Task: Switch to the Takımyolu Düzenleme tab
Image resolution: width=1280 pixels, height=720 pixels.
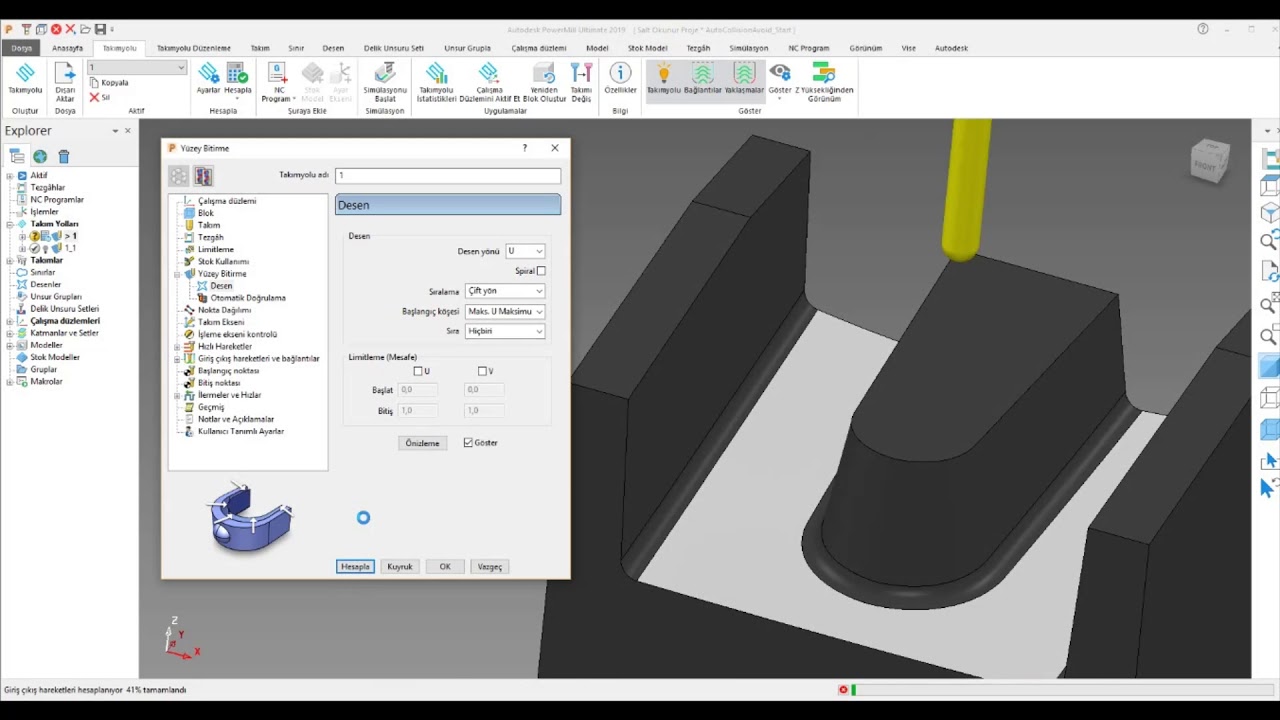Action: pyautogui.click(x=194, y=48)
